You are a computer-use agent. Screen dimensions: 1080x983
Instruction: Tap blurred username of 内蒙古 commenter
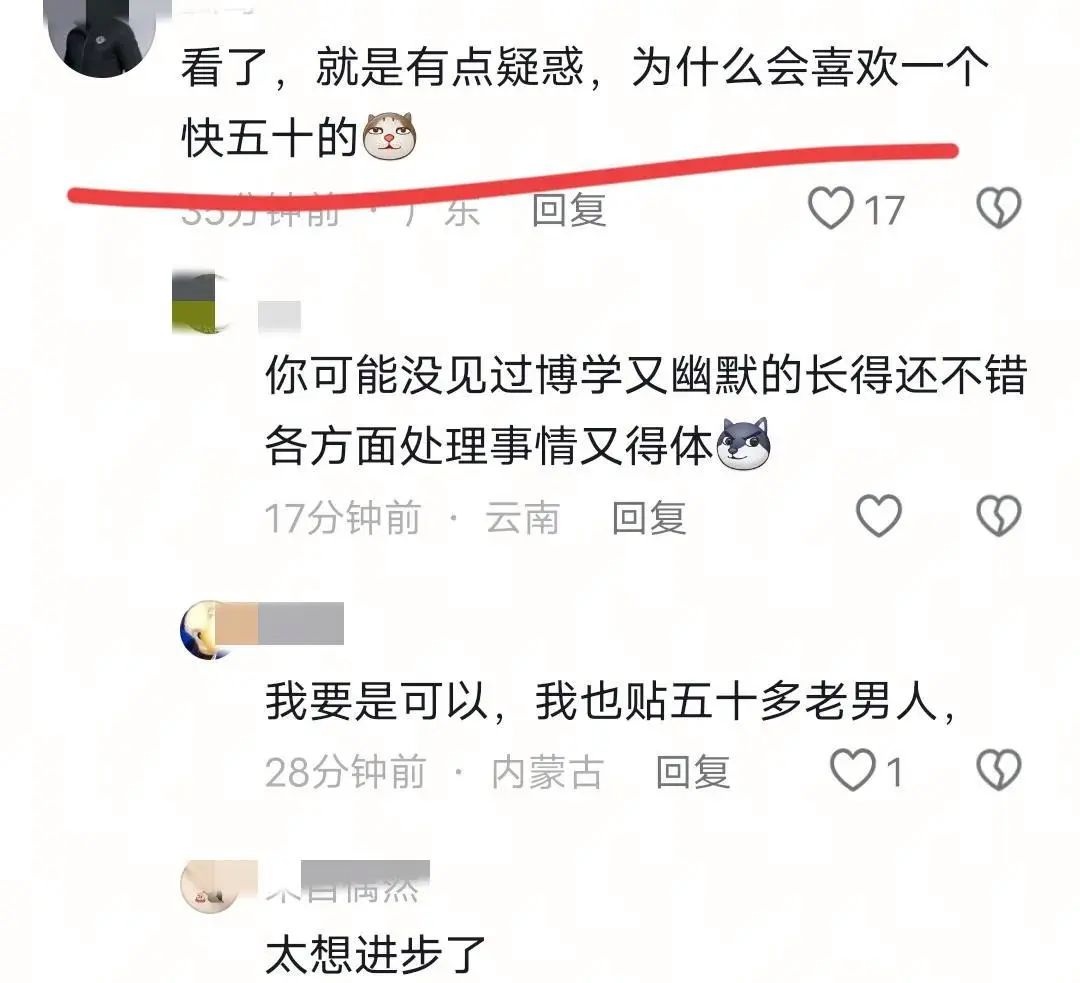pyautogui.click(x=300, y=623)
